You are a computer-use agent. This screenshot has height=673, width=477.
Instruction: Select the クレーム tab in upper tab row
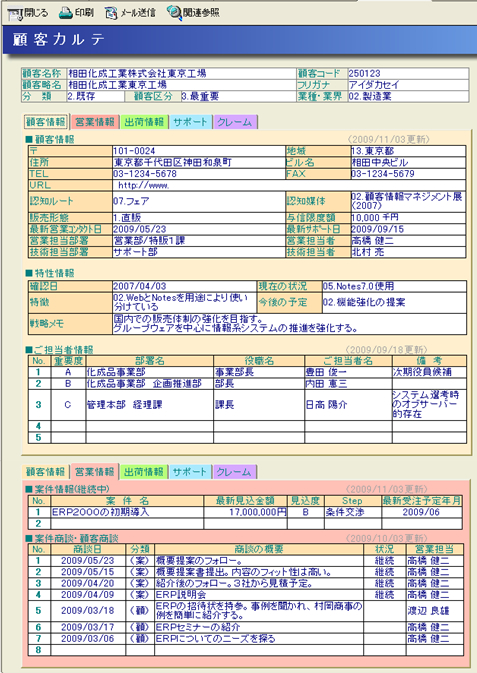click(235, 122)
